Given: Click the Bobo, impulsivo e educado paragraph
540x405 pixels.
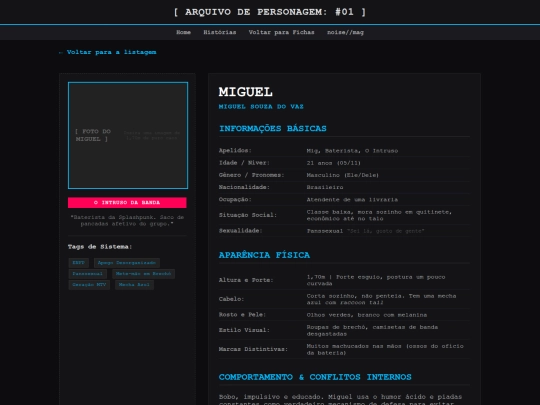Looking at the screenshot, I should tap(340, 400).
